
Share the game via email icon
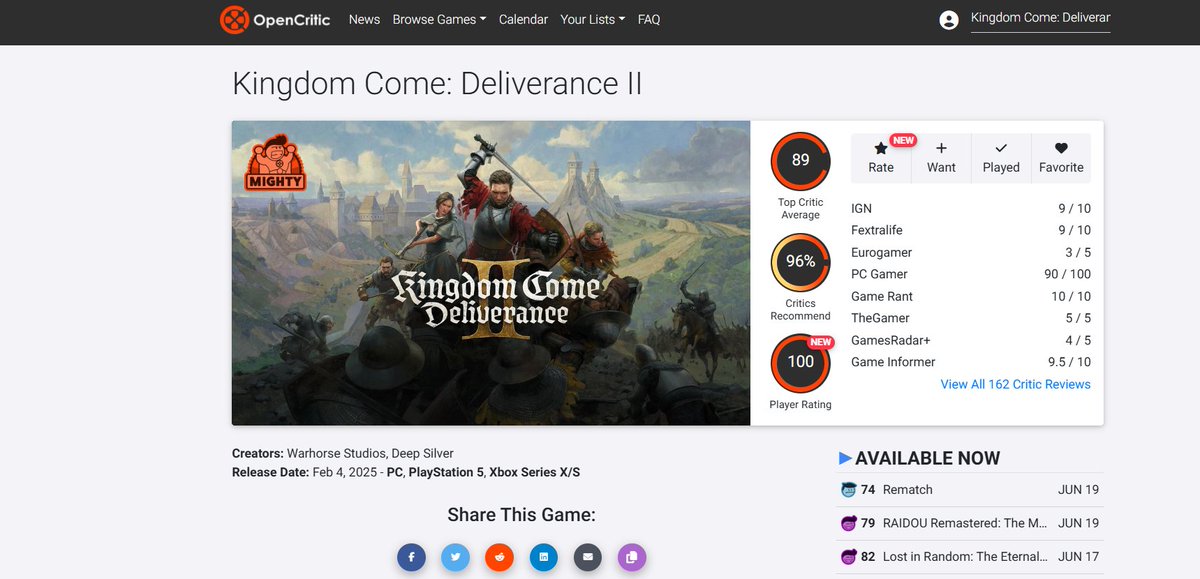[x=587, y=557]
